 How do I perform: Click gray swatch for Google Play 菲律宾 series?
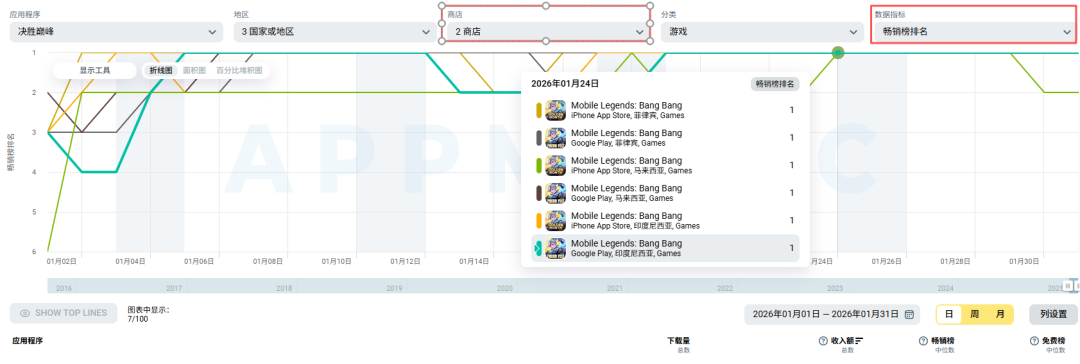pyautogui.click(x=539, y=138)
